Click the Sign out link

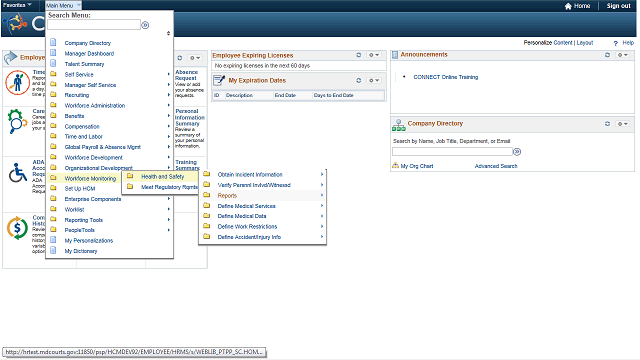[618, 6]
